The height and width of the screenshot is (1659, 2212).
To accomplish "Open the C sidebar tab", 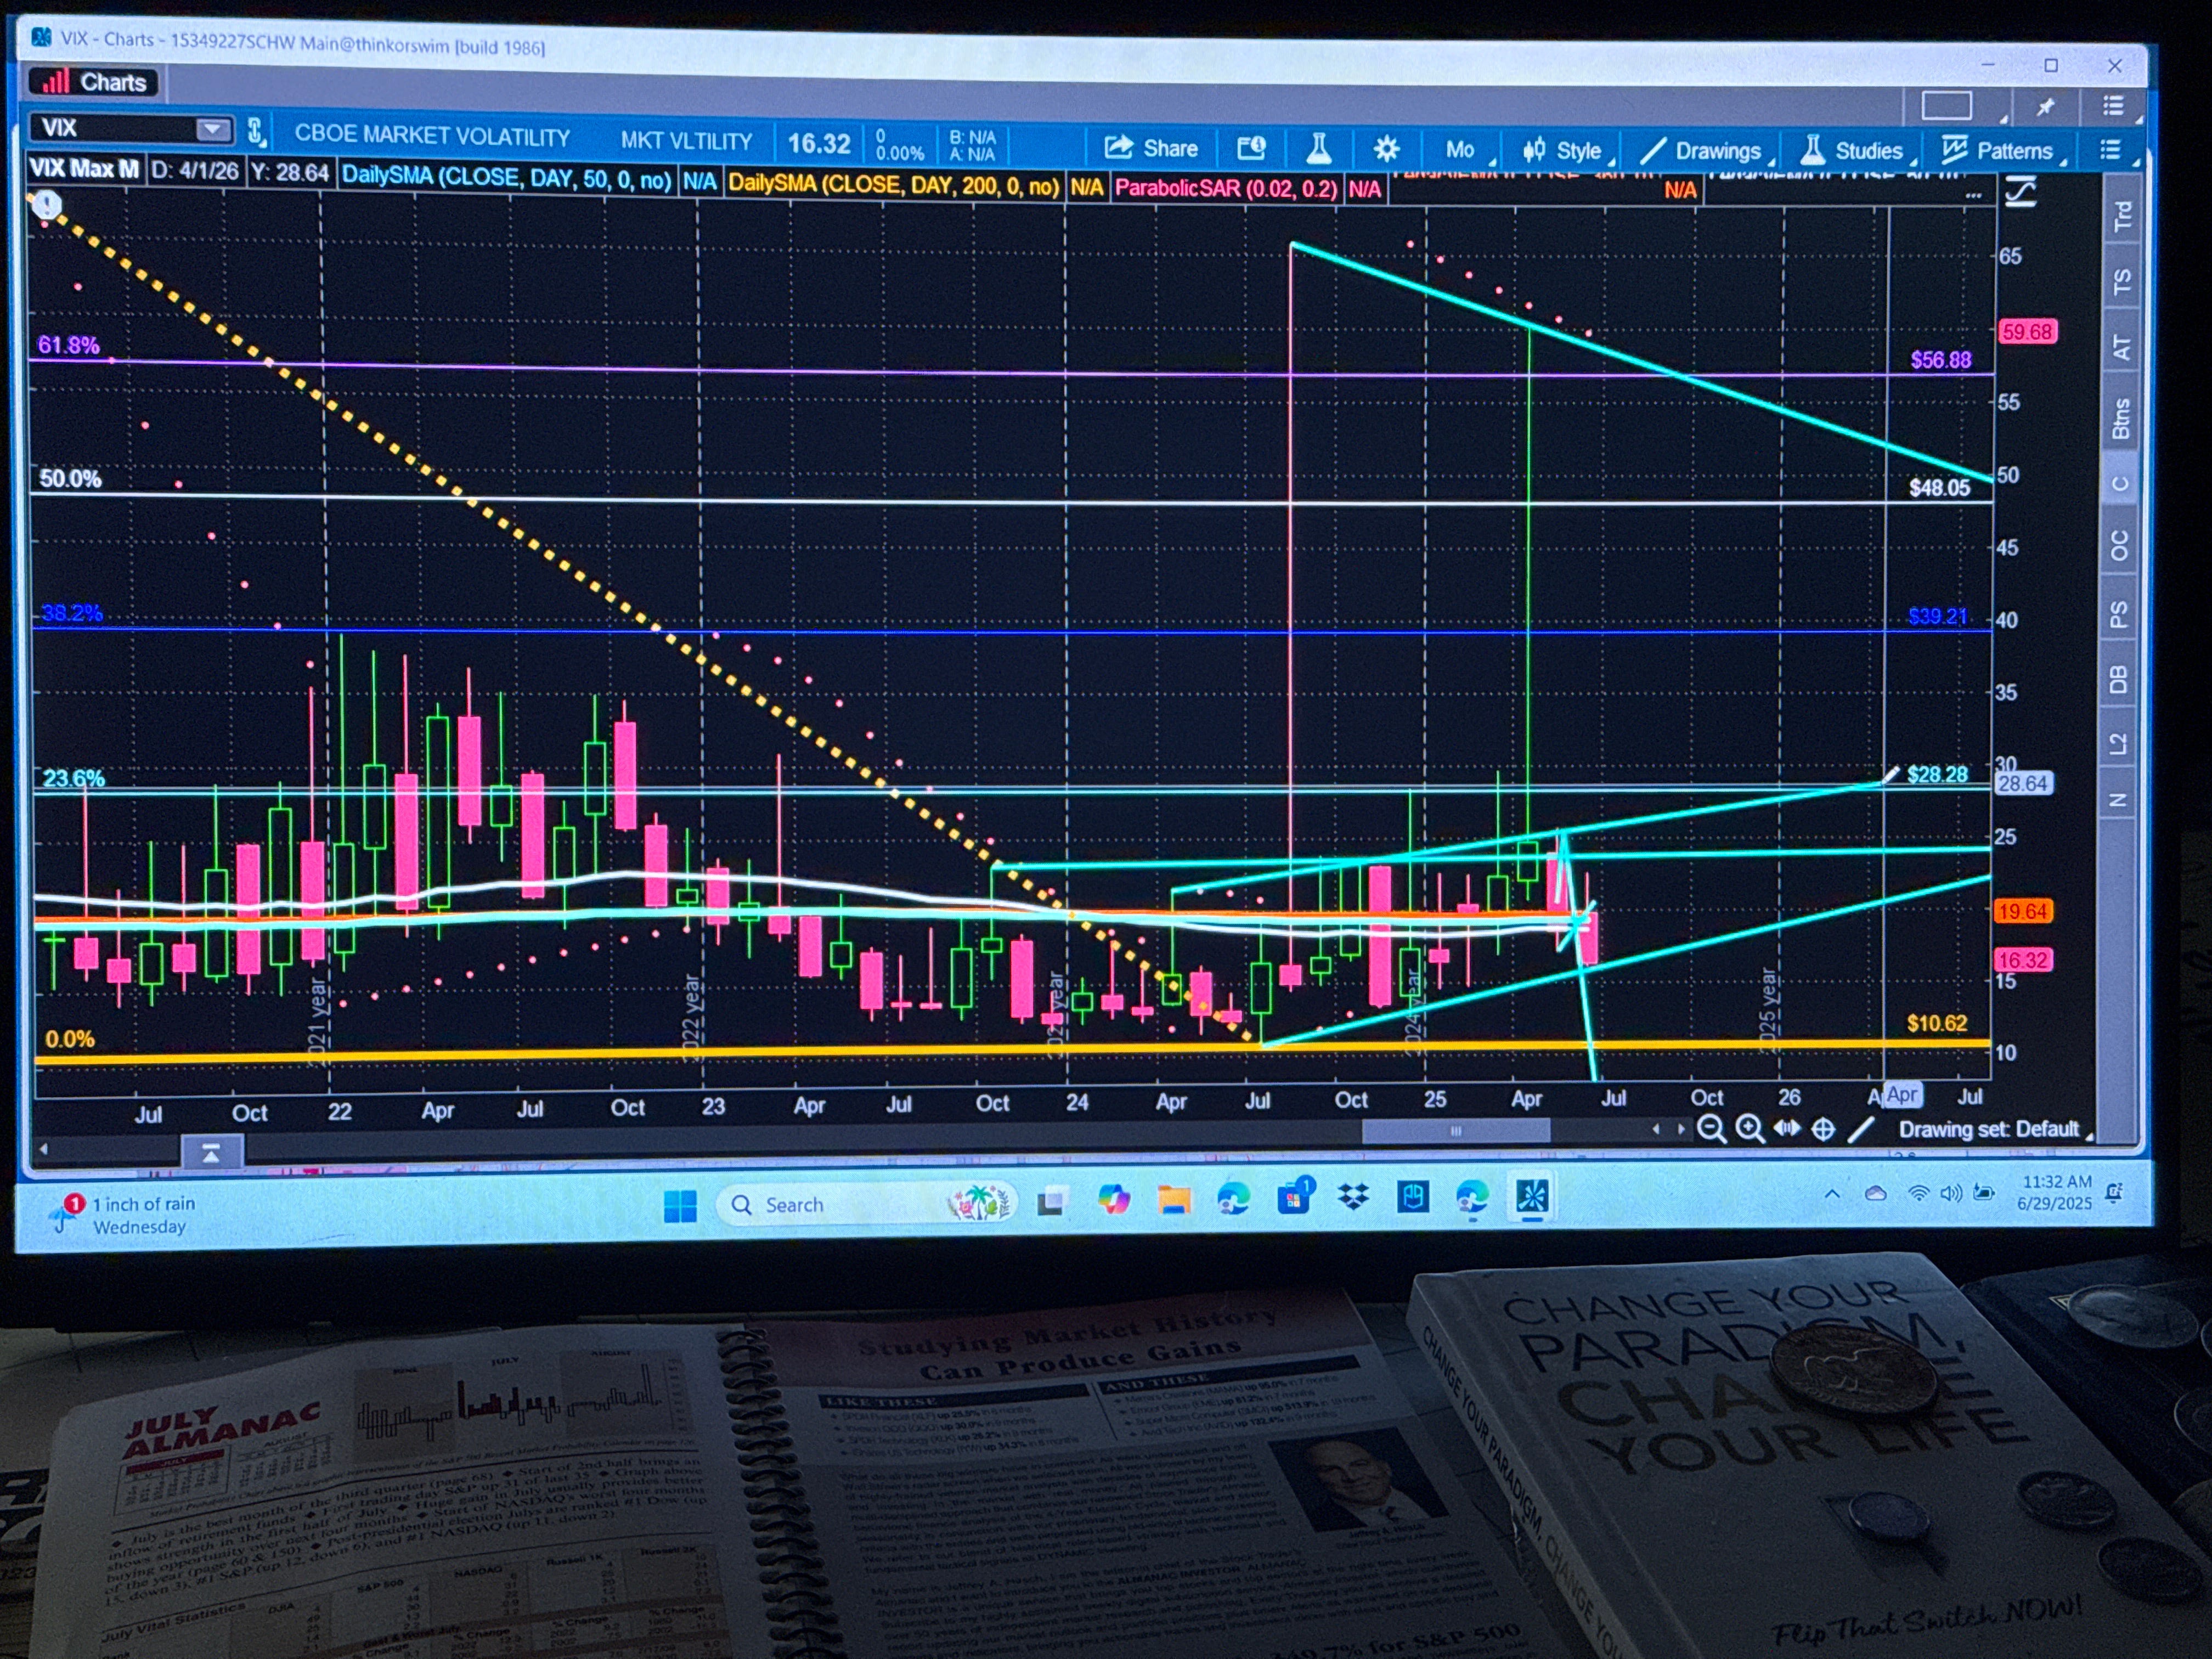I will tap(2120, 484).
